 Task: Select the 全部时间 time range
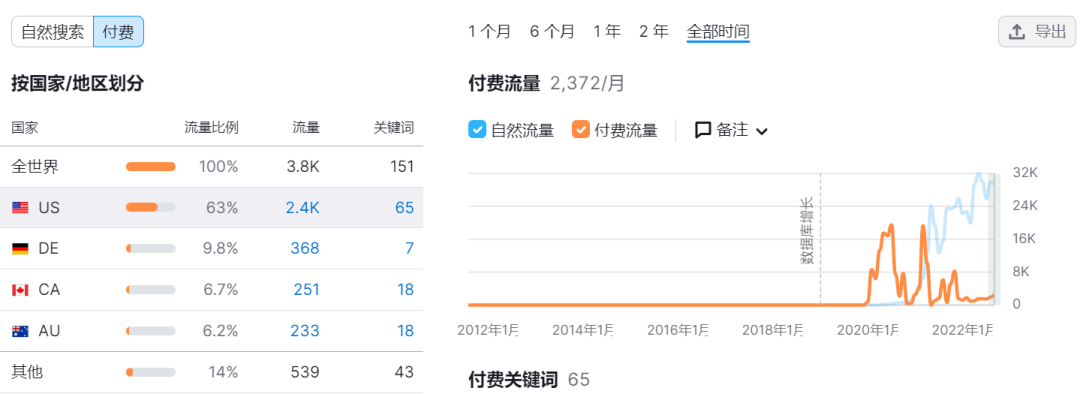718,32
